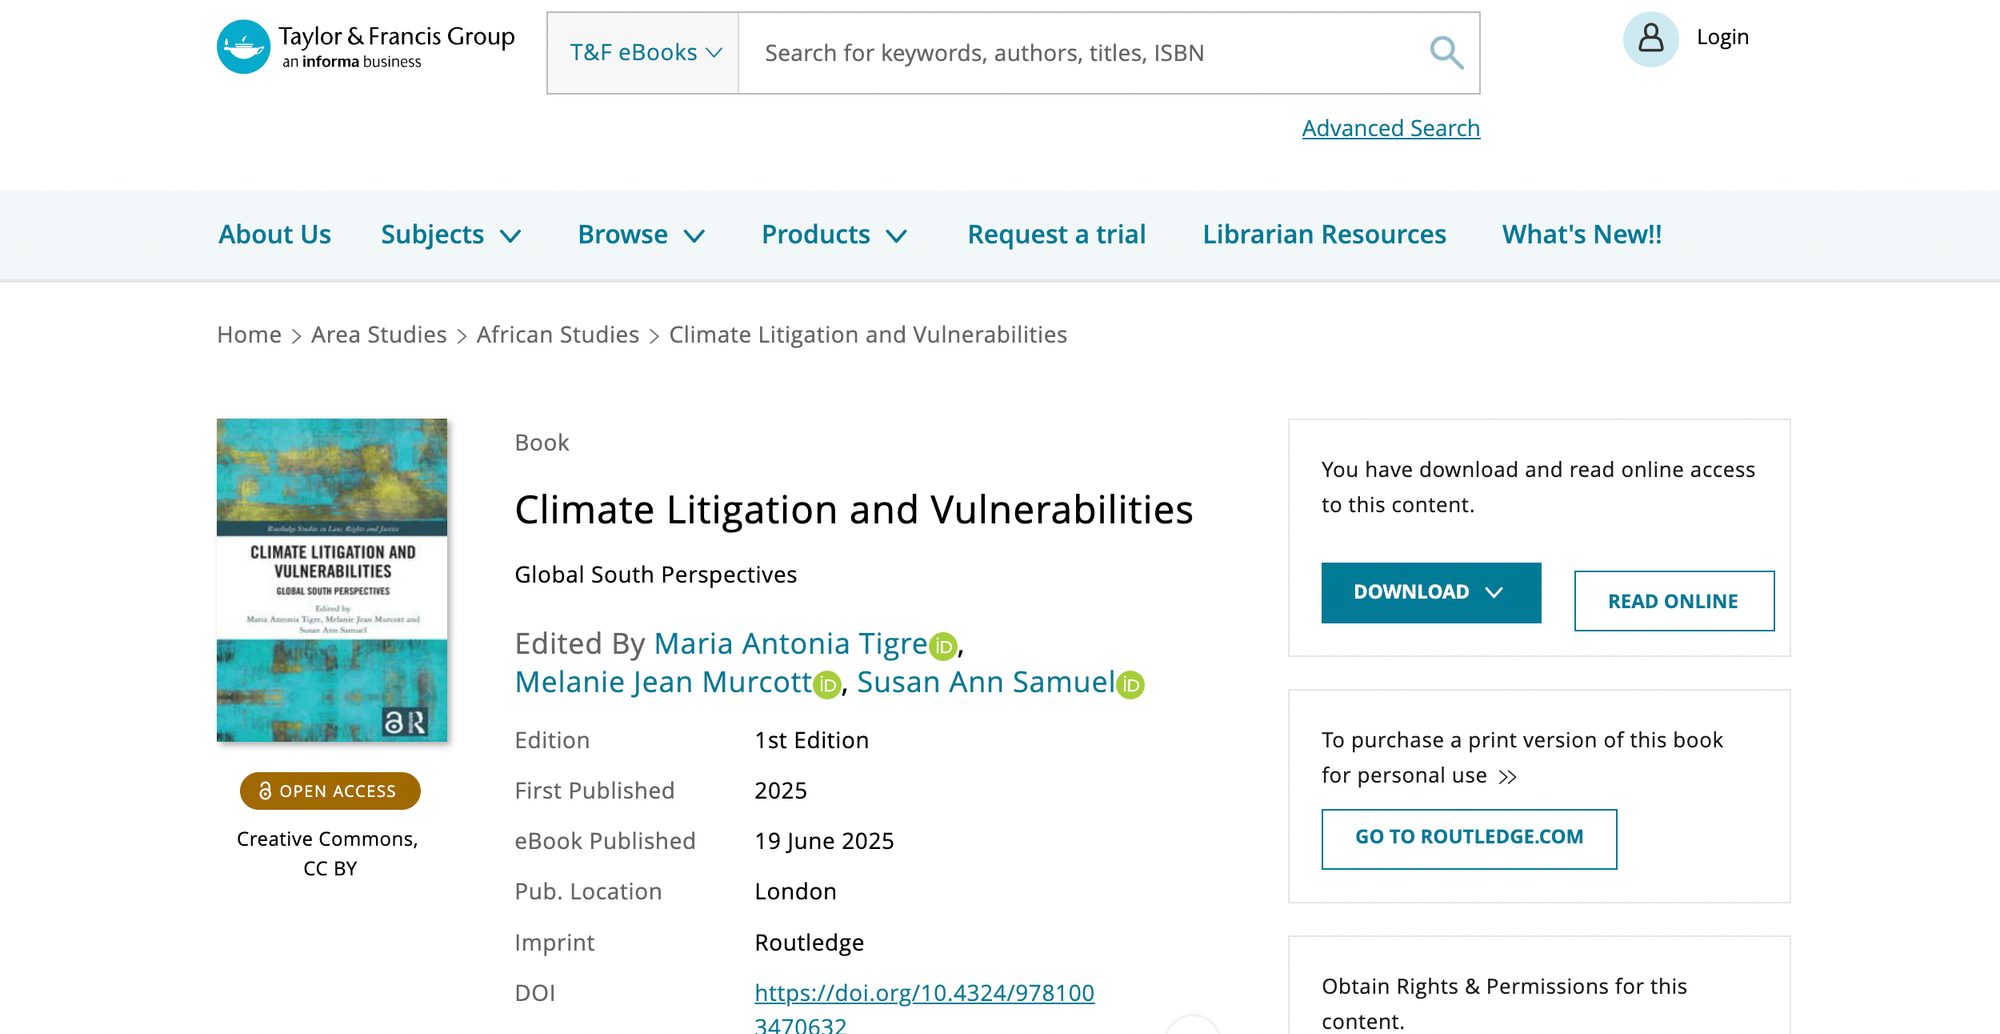Click the Taylor & Francis Group logo
This screenshot has width=2000, height=1034.
[x=366, y=47]
